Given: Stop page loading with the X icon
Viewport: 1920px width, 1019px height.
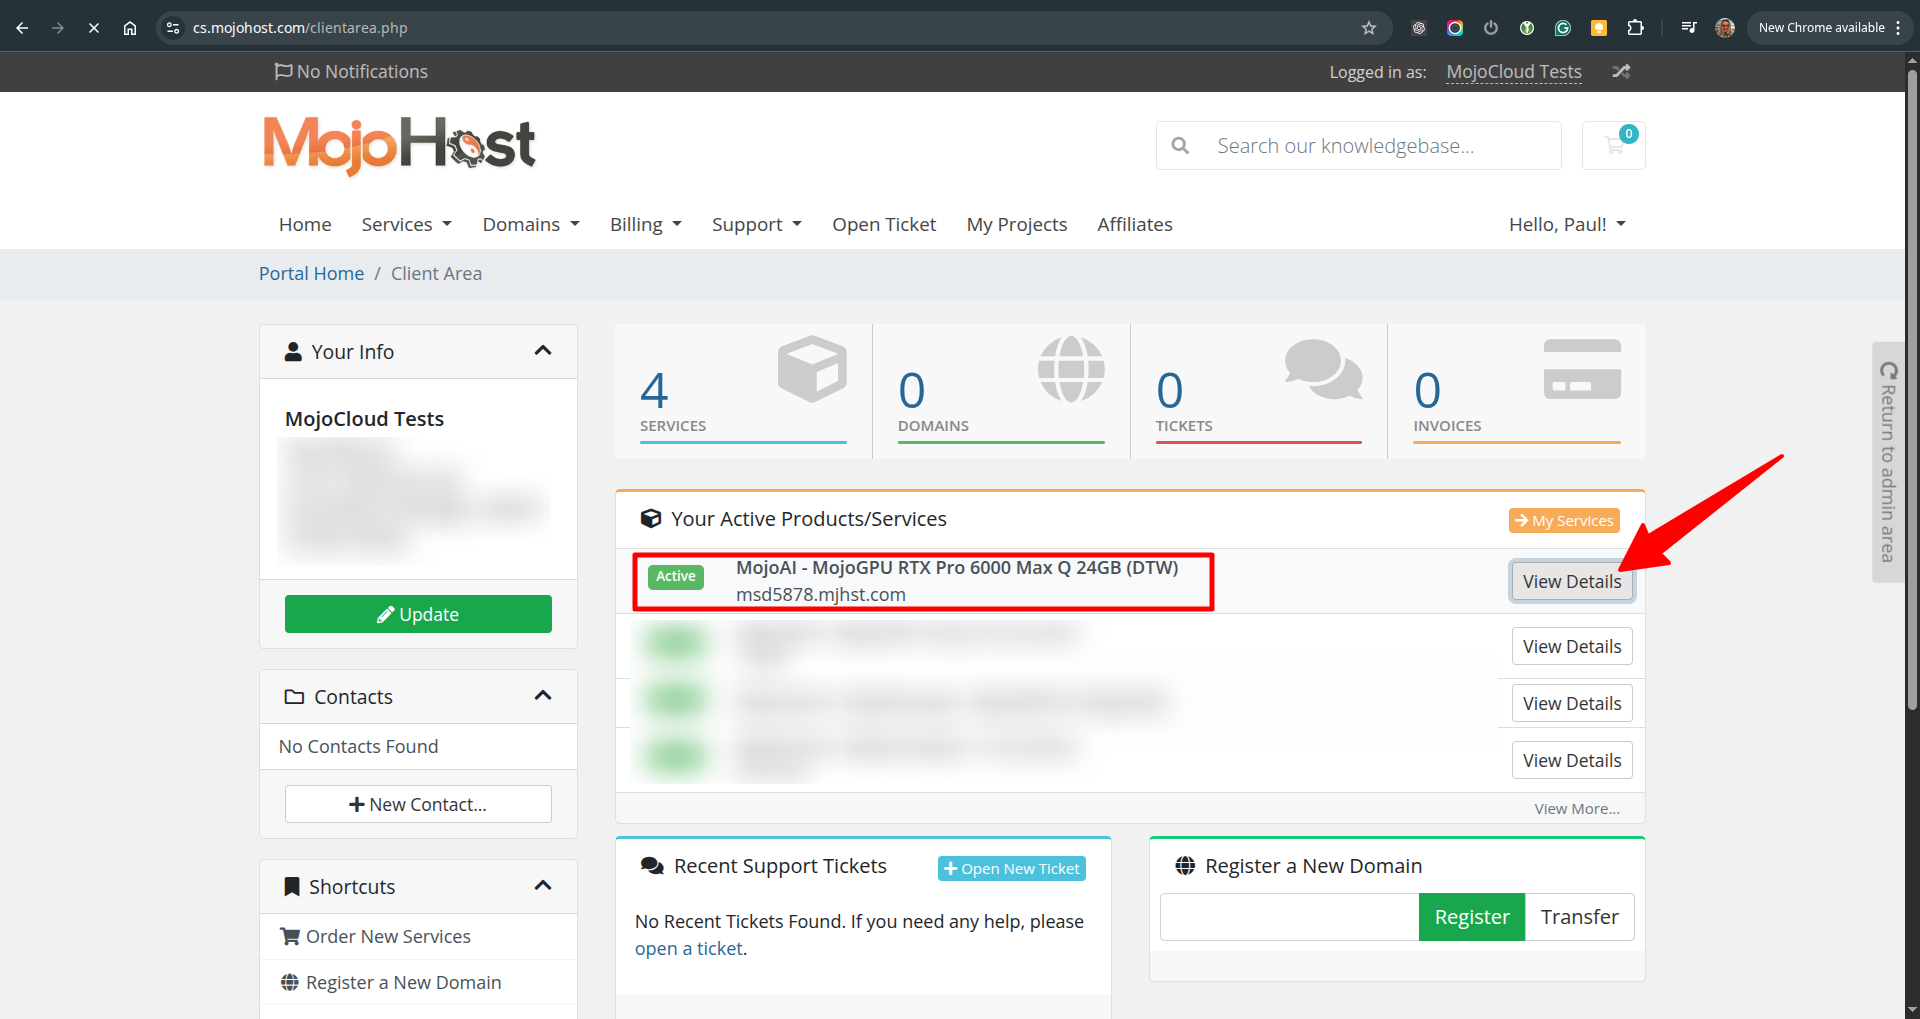Looking at the screenshot, I should pos(94,28).
